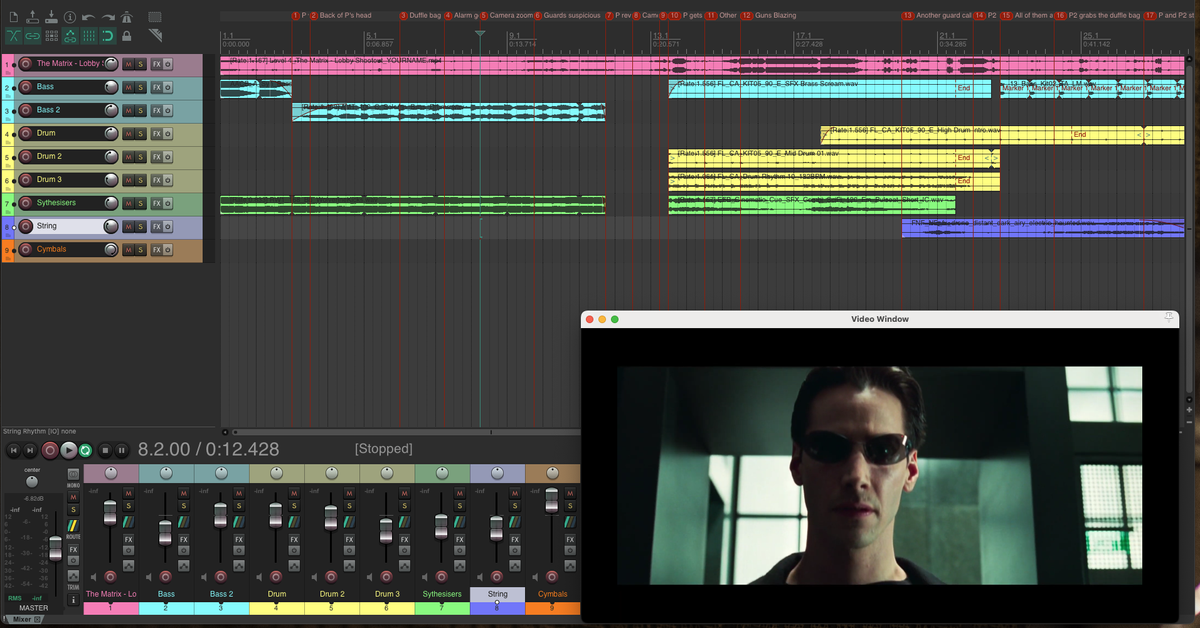This screenshot has width=1200, height=628.
Task: Click the Go to Start transport button
Action: [14, 451]
